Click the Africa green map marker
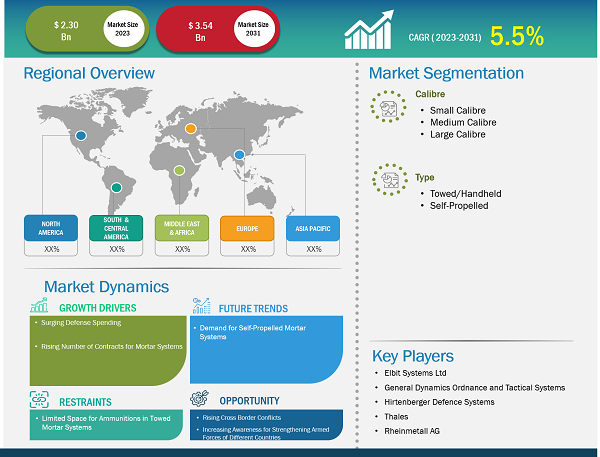Screen dimensions: 600x457 coord(179,170)
